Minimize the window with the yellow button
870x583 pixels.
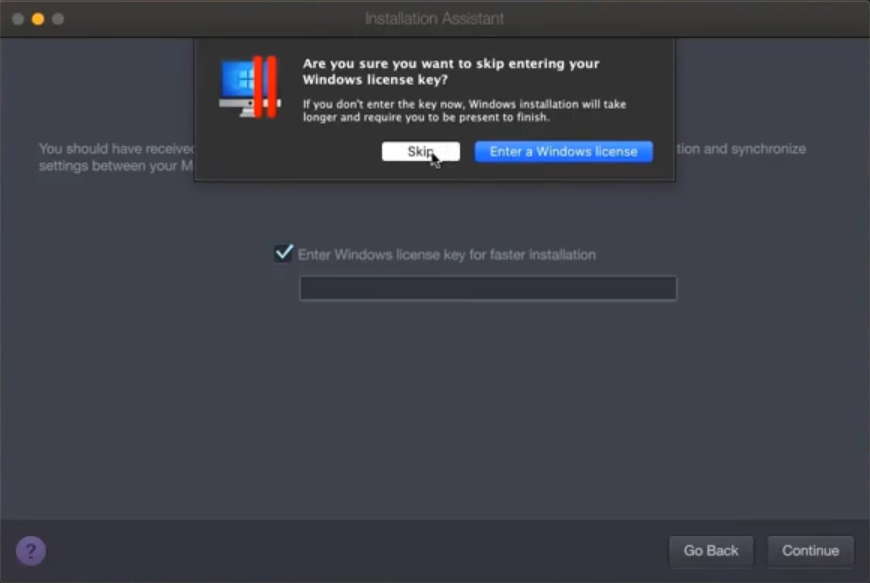point(38,19)
